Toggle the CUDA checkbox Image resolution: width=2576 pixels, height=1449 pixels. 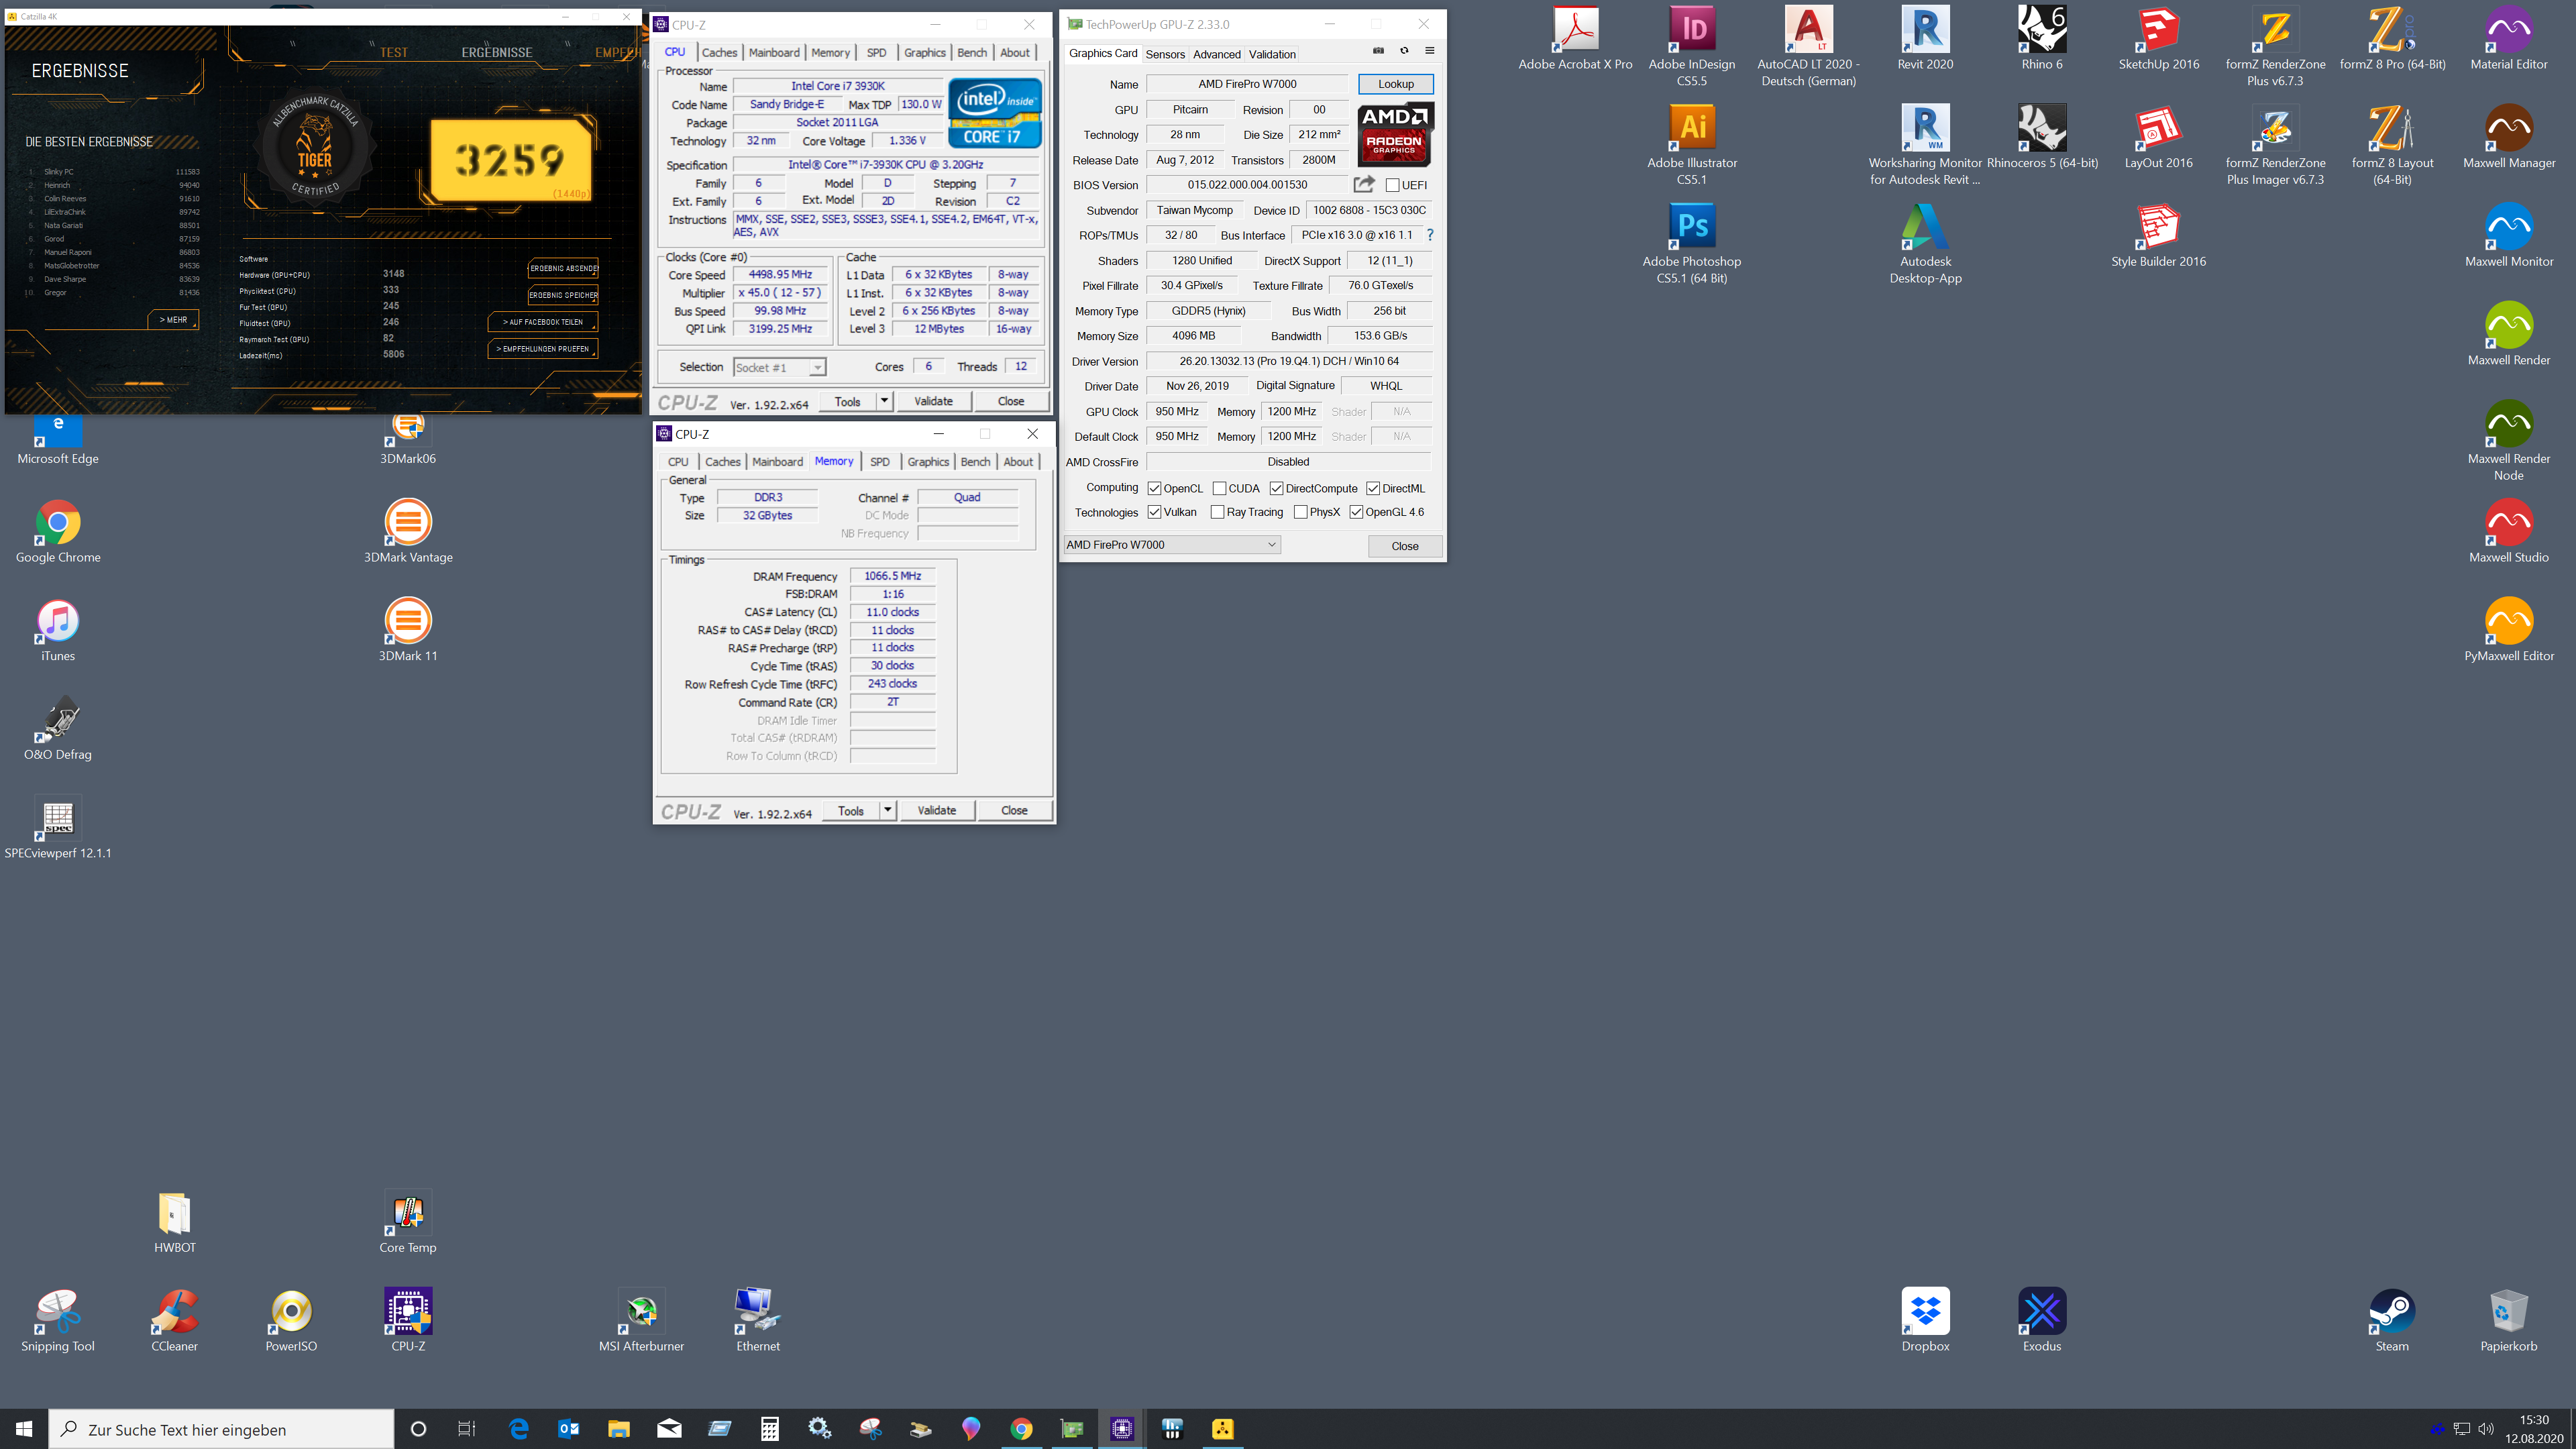click(x=1219, y=488)
